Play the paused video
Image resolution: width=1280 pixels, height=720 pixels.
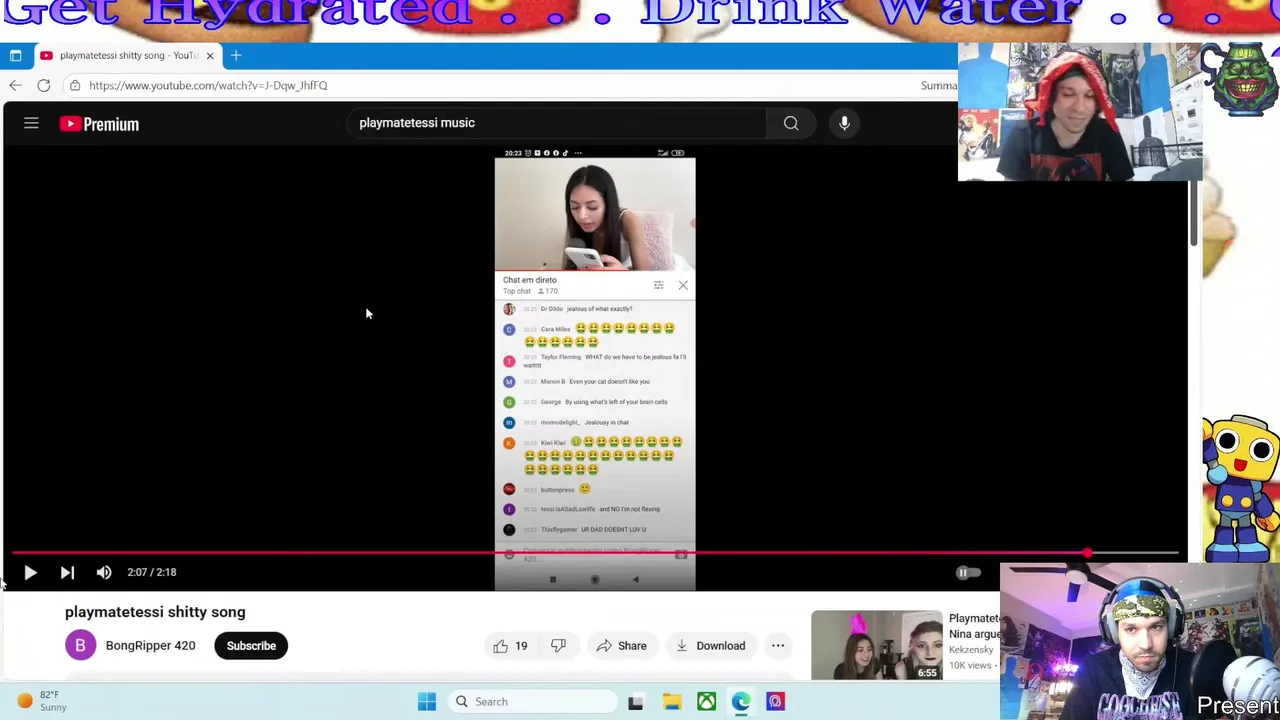30,572
